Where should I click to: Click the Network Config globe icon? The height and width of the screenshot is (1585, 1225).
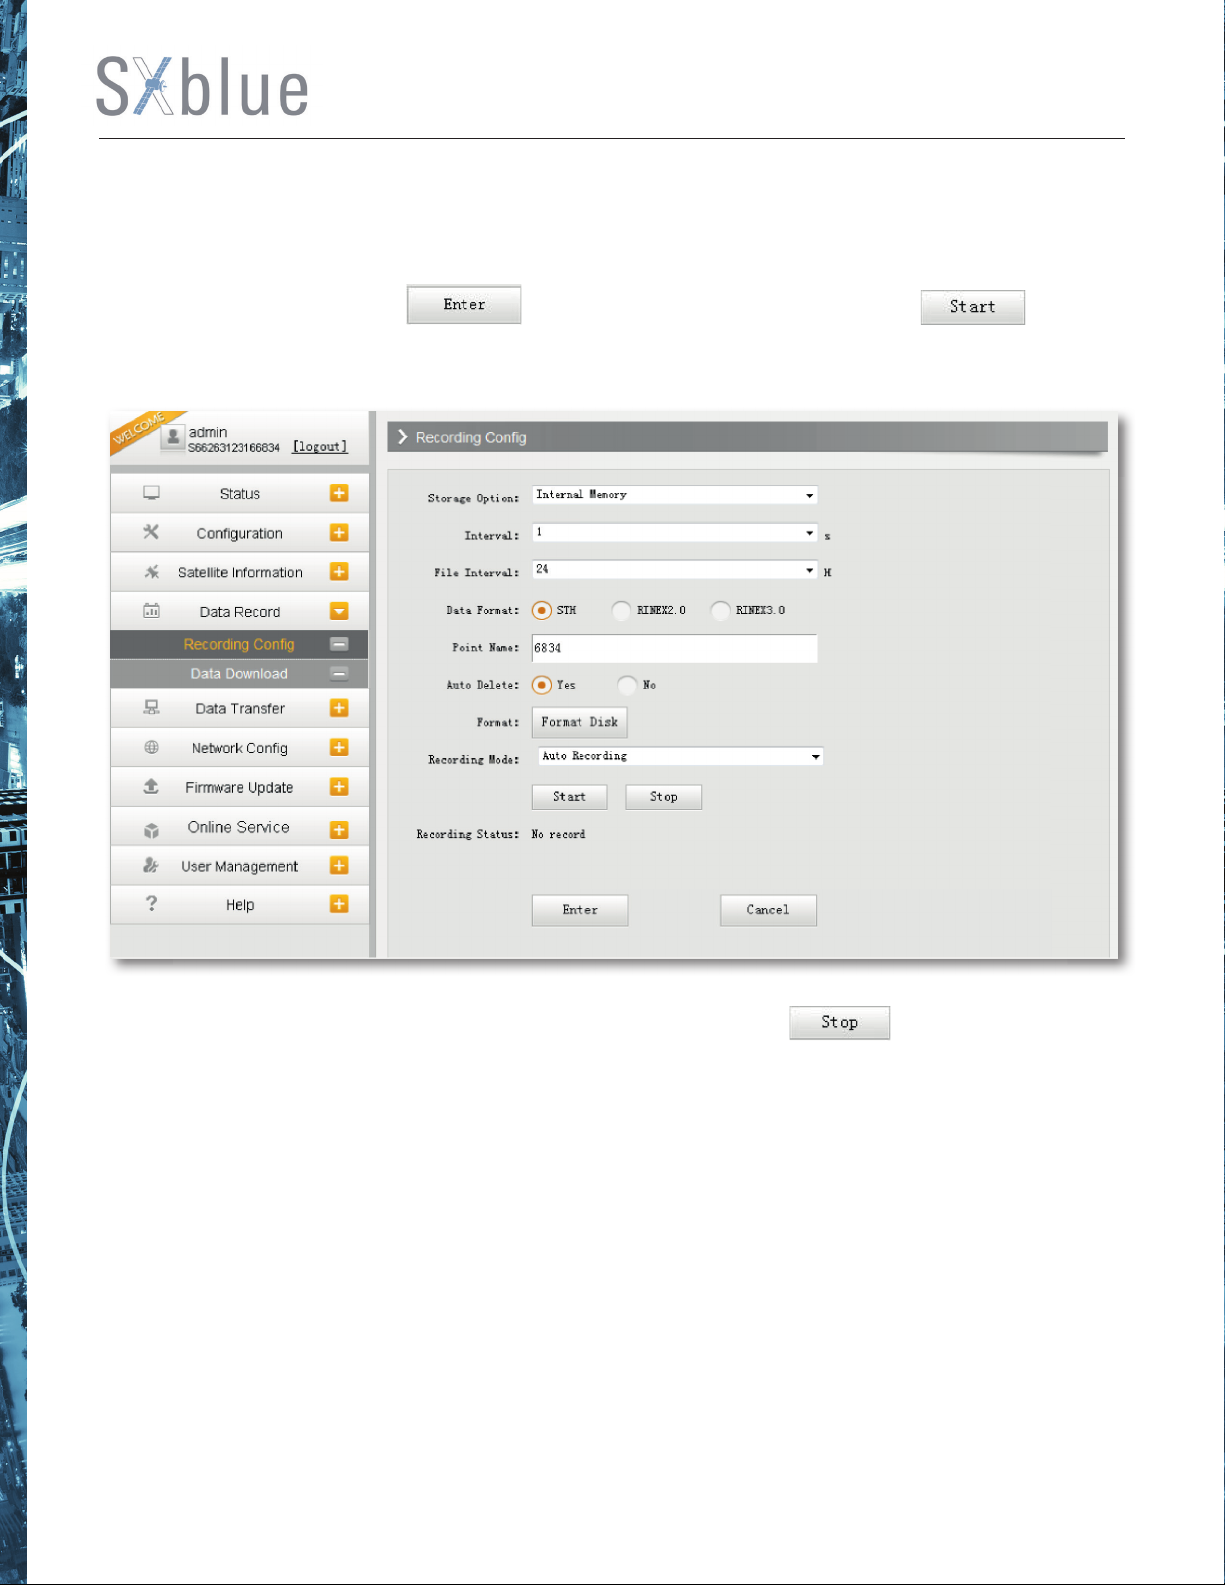coord(151,747)
